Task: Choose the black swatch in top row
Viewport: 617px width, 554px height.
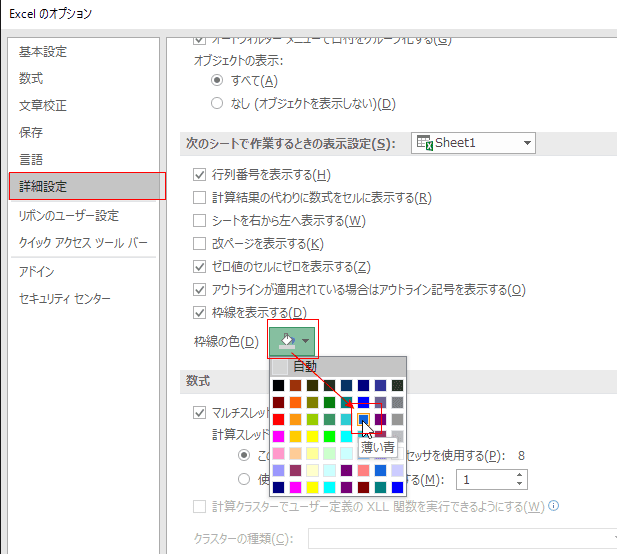Action: click(278, 385)
